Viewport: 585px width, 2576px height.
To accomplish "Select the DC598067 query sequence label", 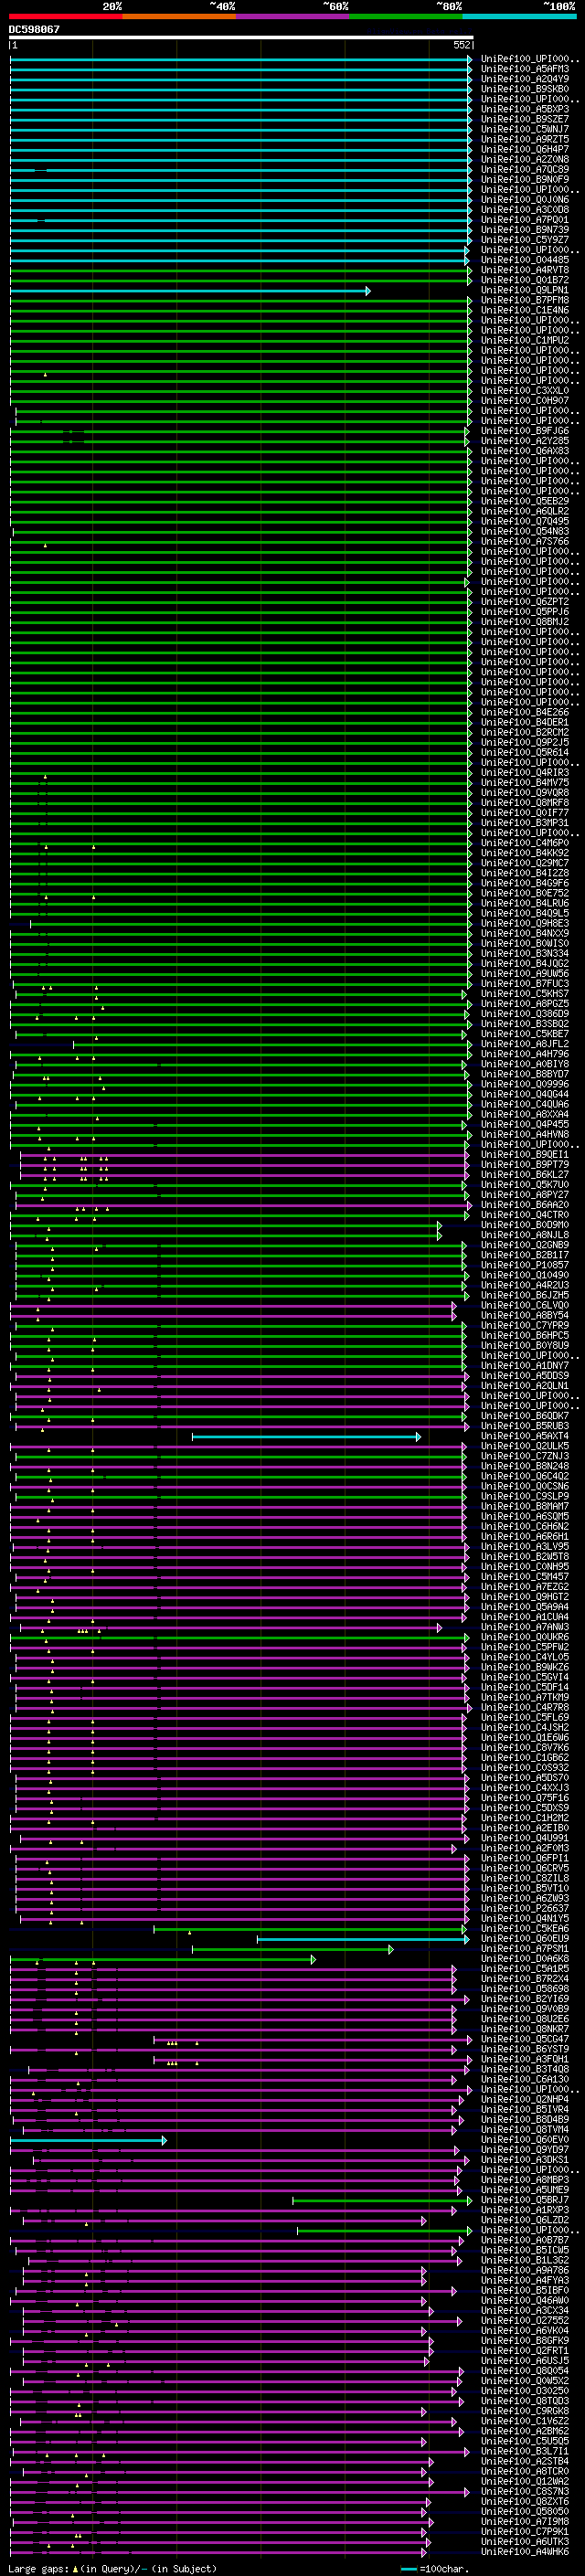I will coord(34,29).
